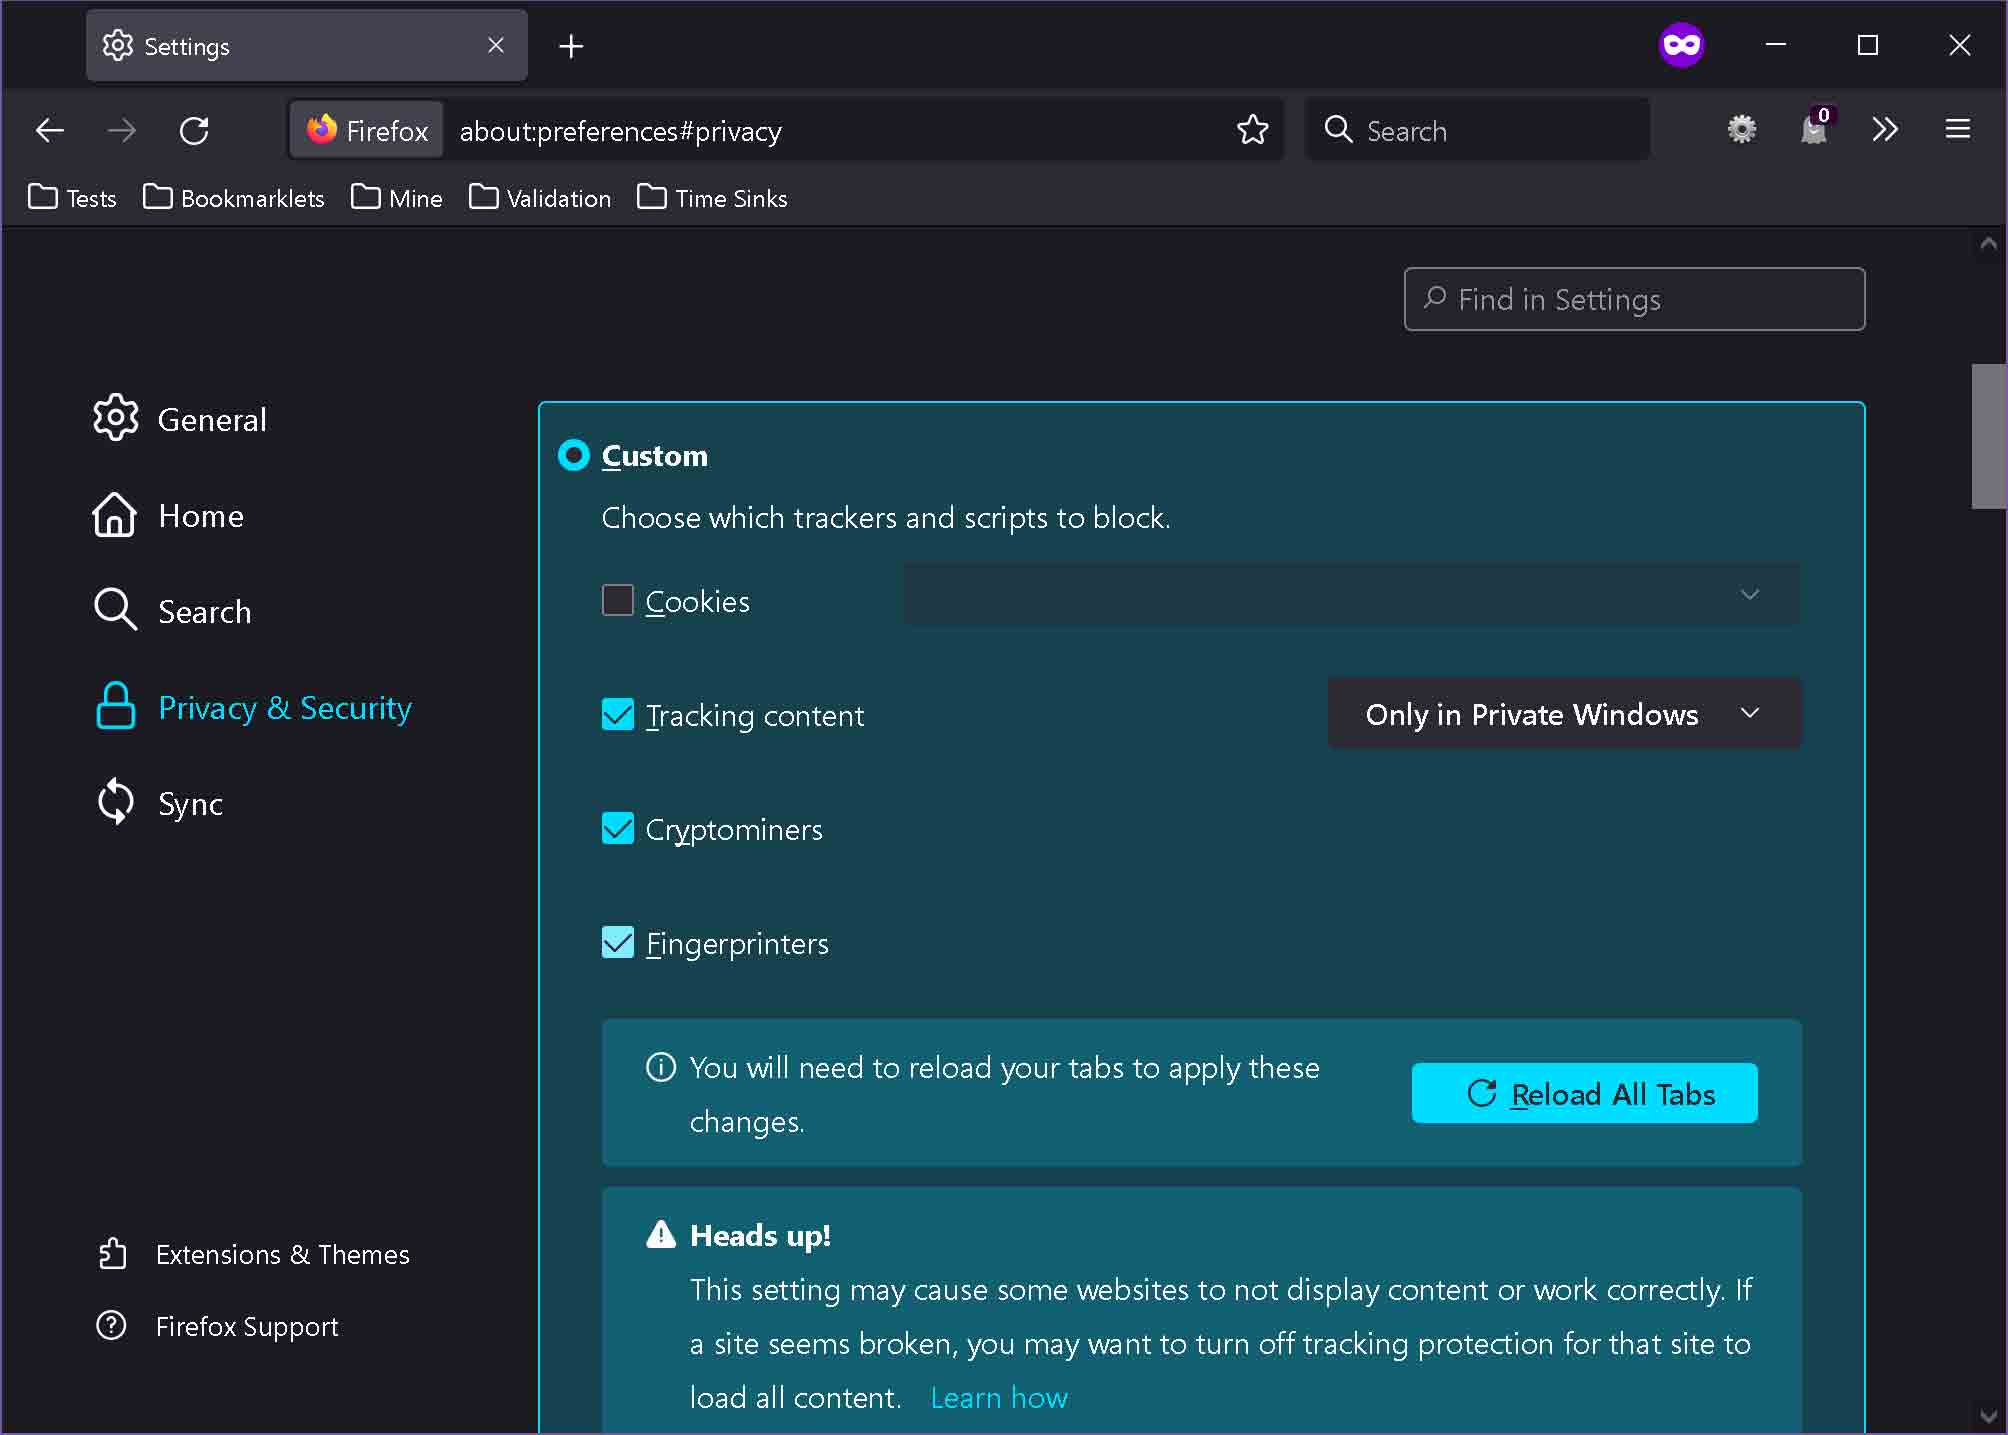Click the private browsing mask icon

[x=1681, y=45]
